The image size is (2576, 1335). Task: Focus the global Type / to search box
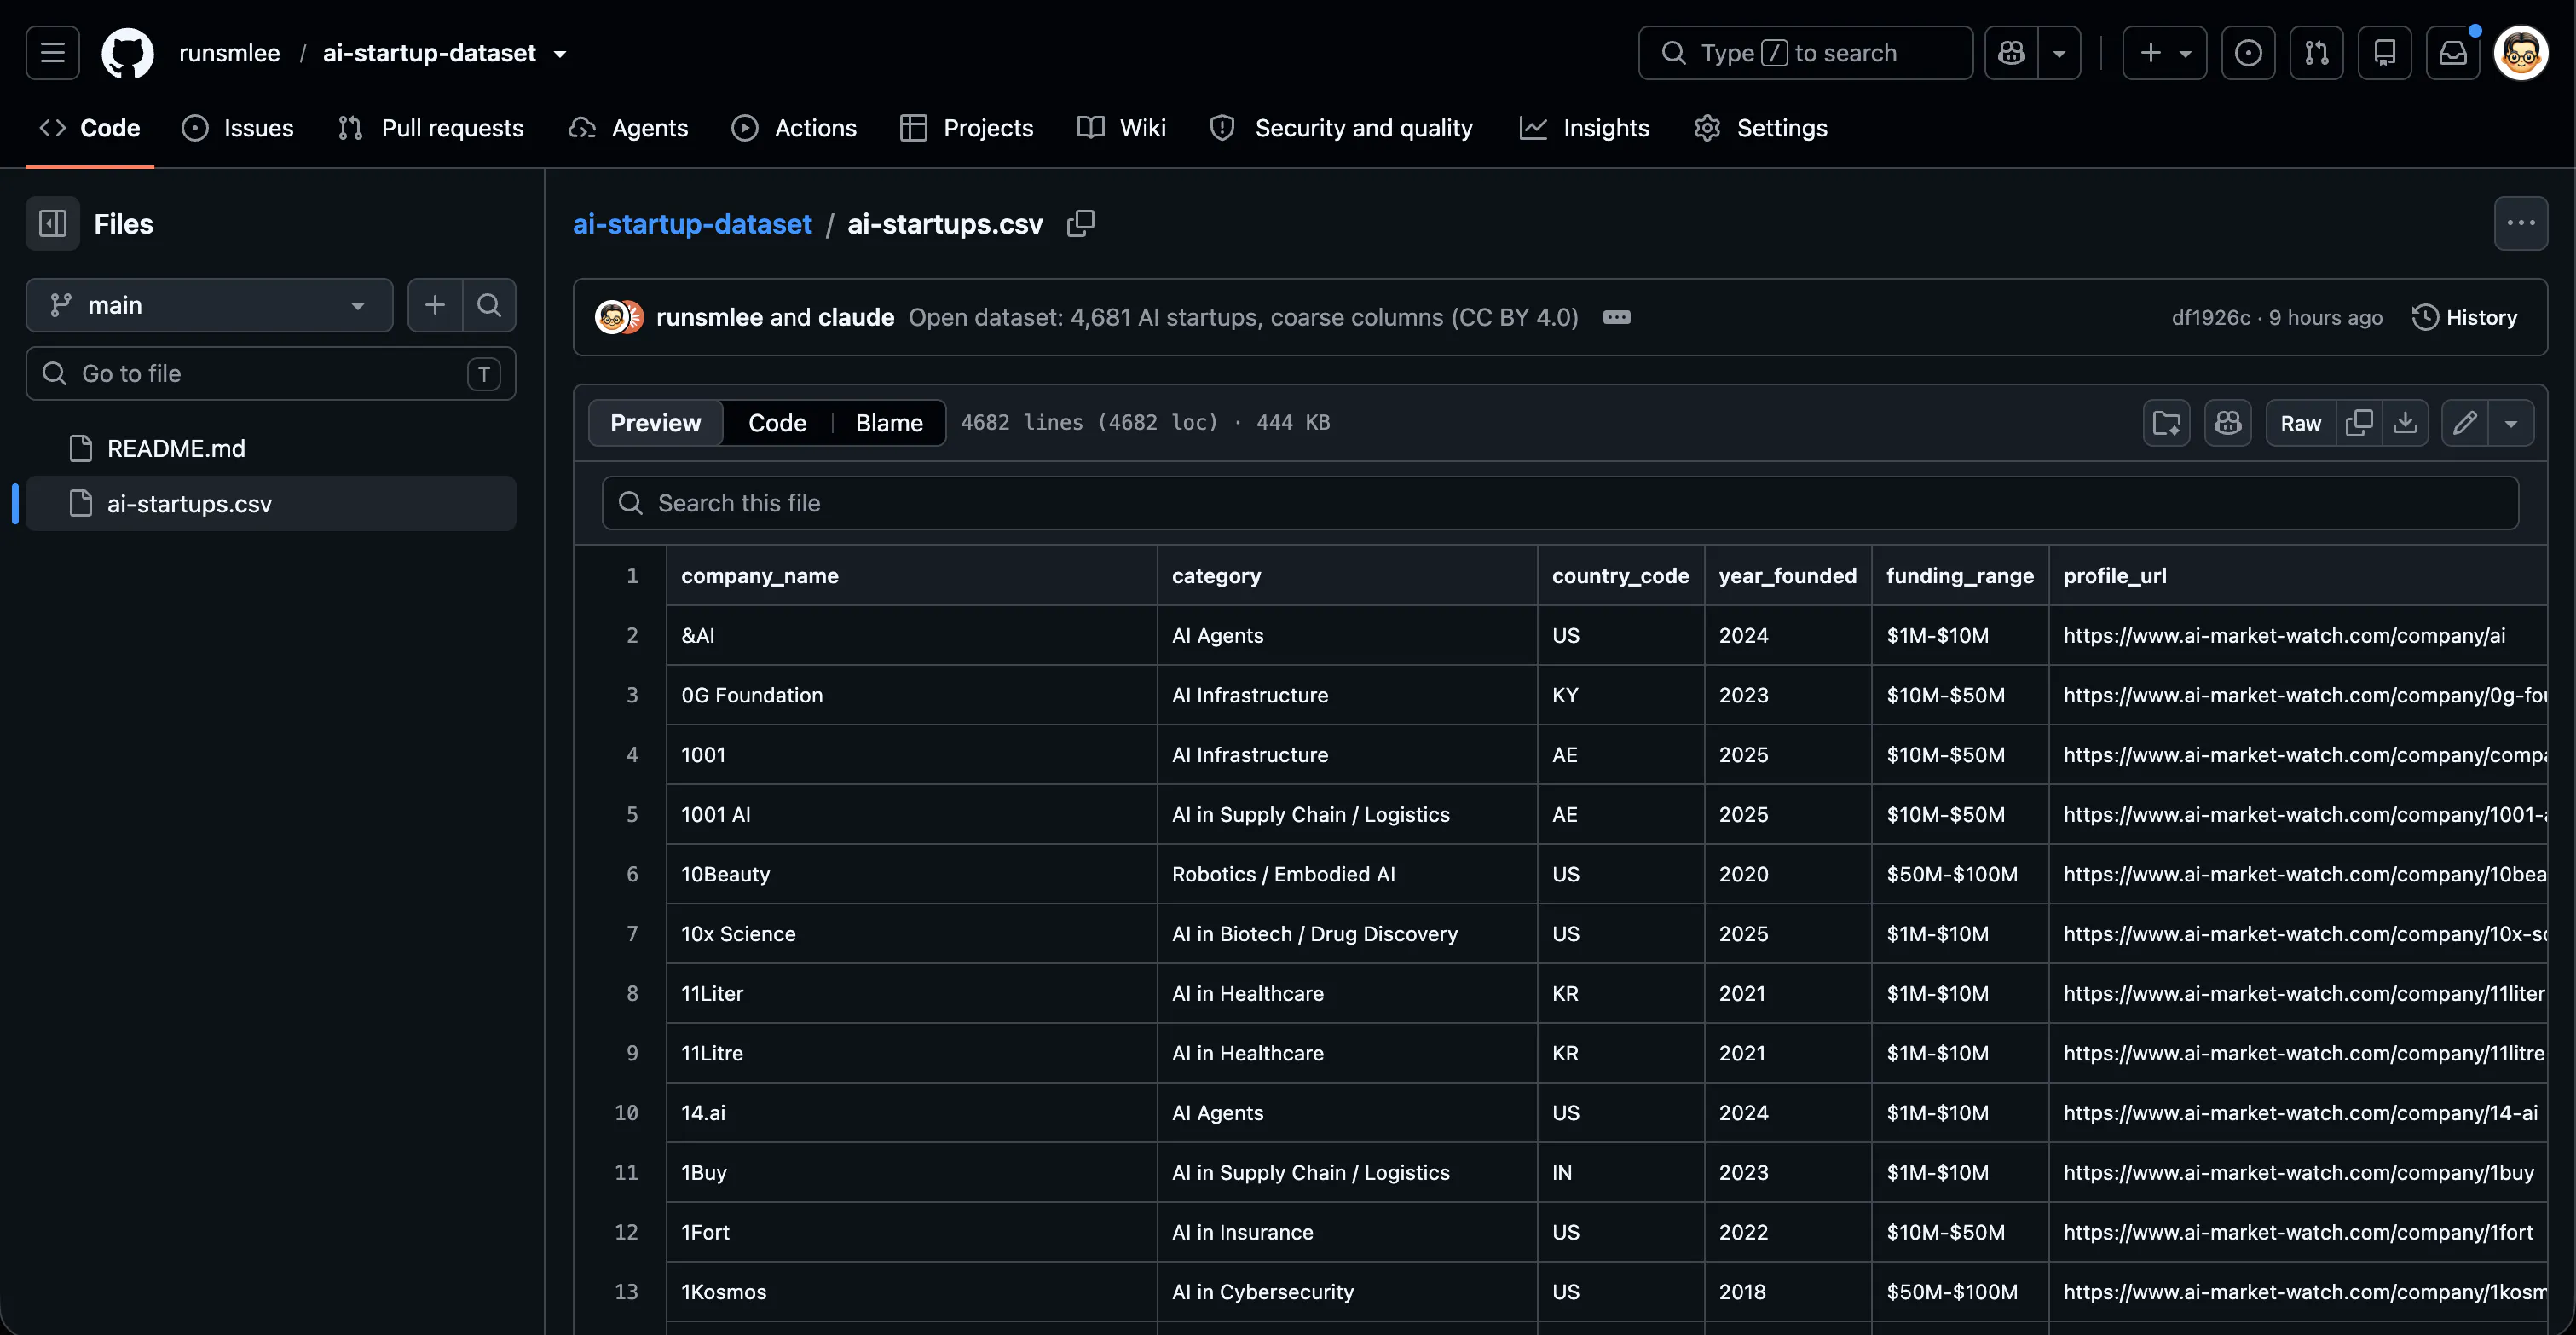(1805, 52)
